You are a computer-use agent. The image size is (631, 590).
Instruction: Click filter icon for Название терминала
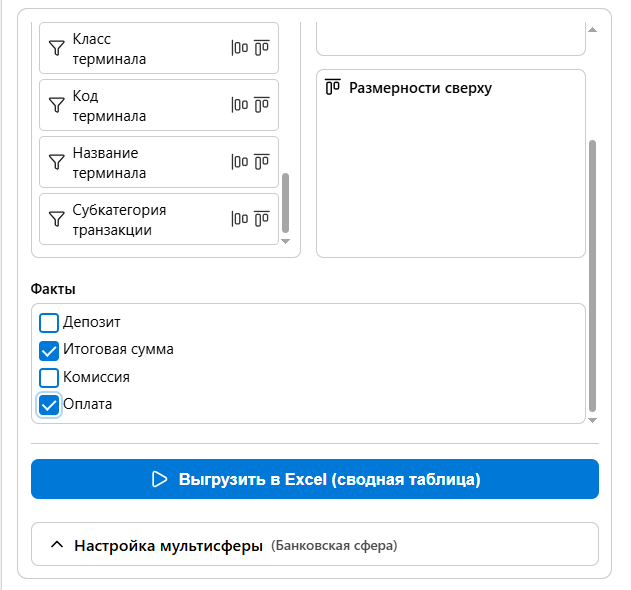[x=57, y=162]
